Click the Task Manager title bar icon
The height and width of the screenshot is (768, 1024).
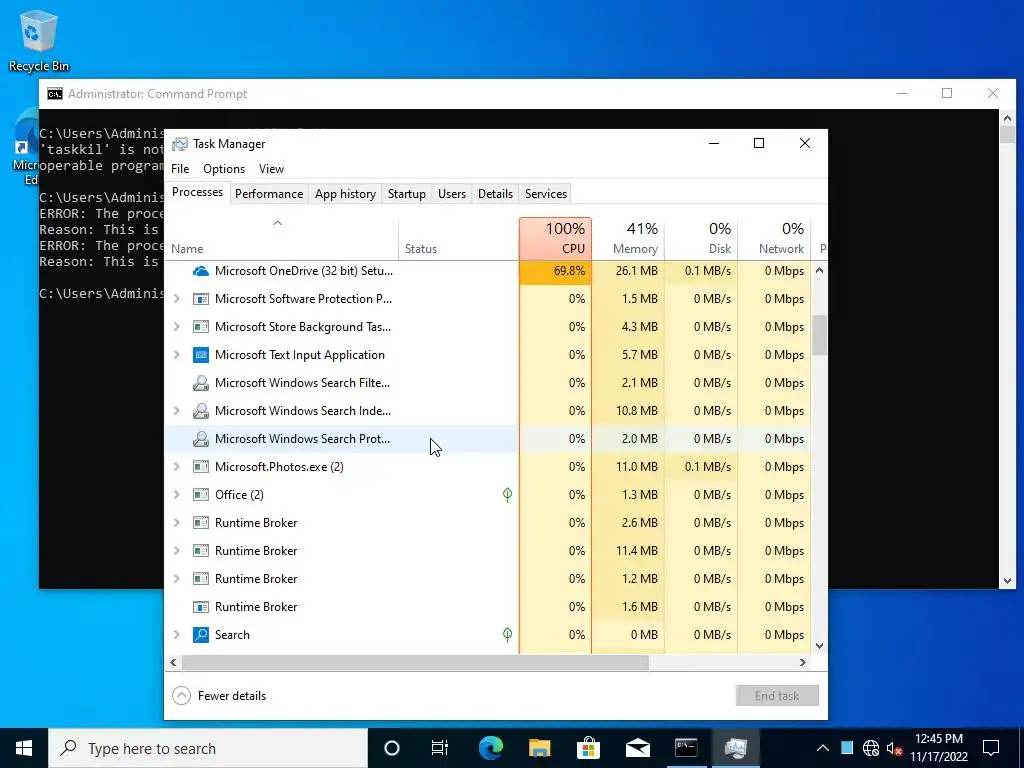pos(180,144)
